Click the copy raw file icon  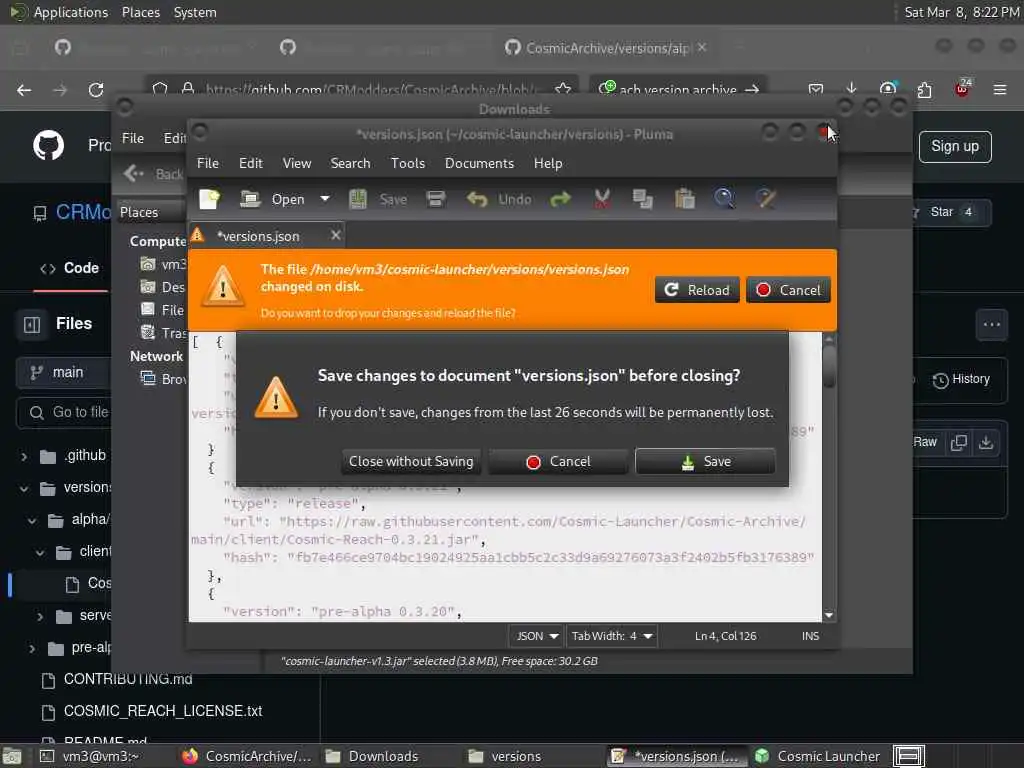pyautogui.click(x=959, y=442)
